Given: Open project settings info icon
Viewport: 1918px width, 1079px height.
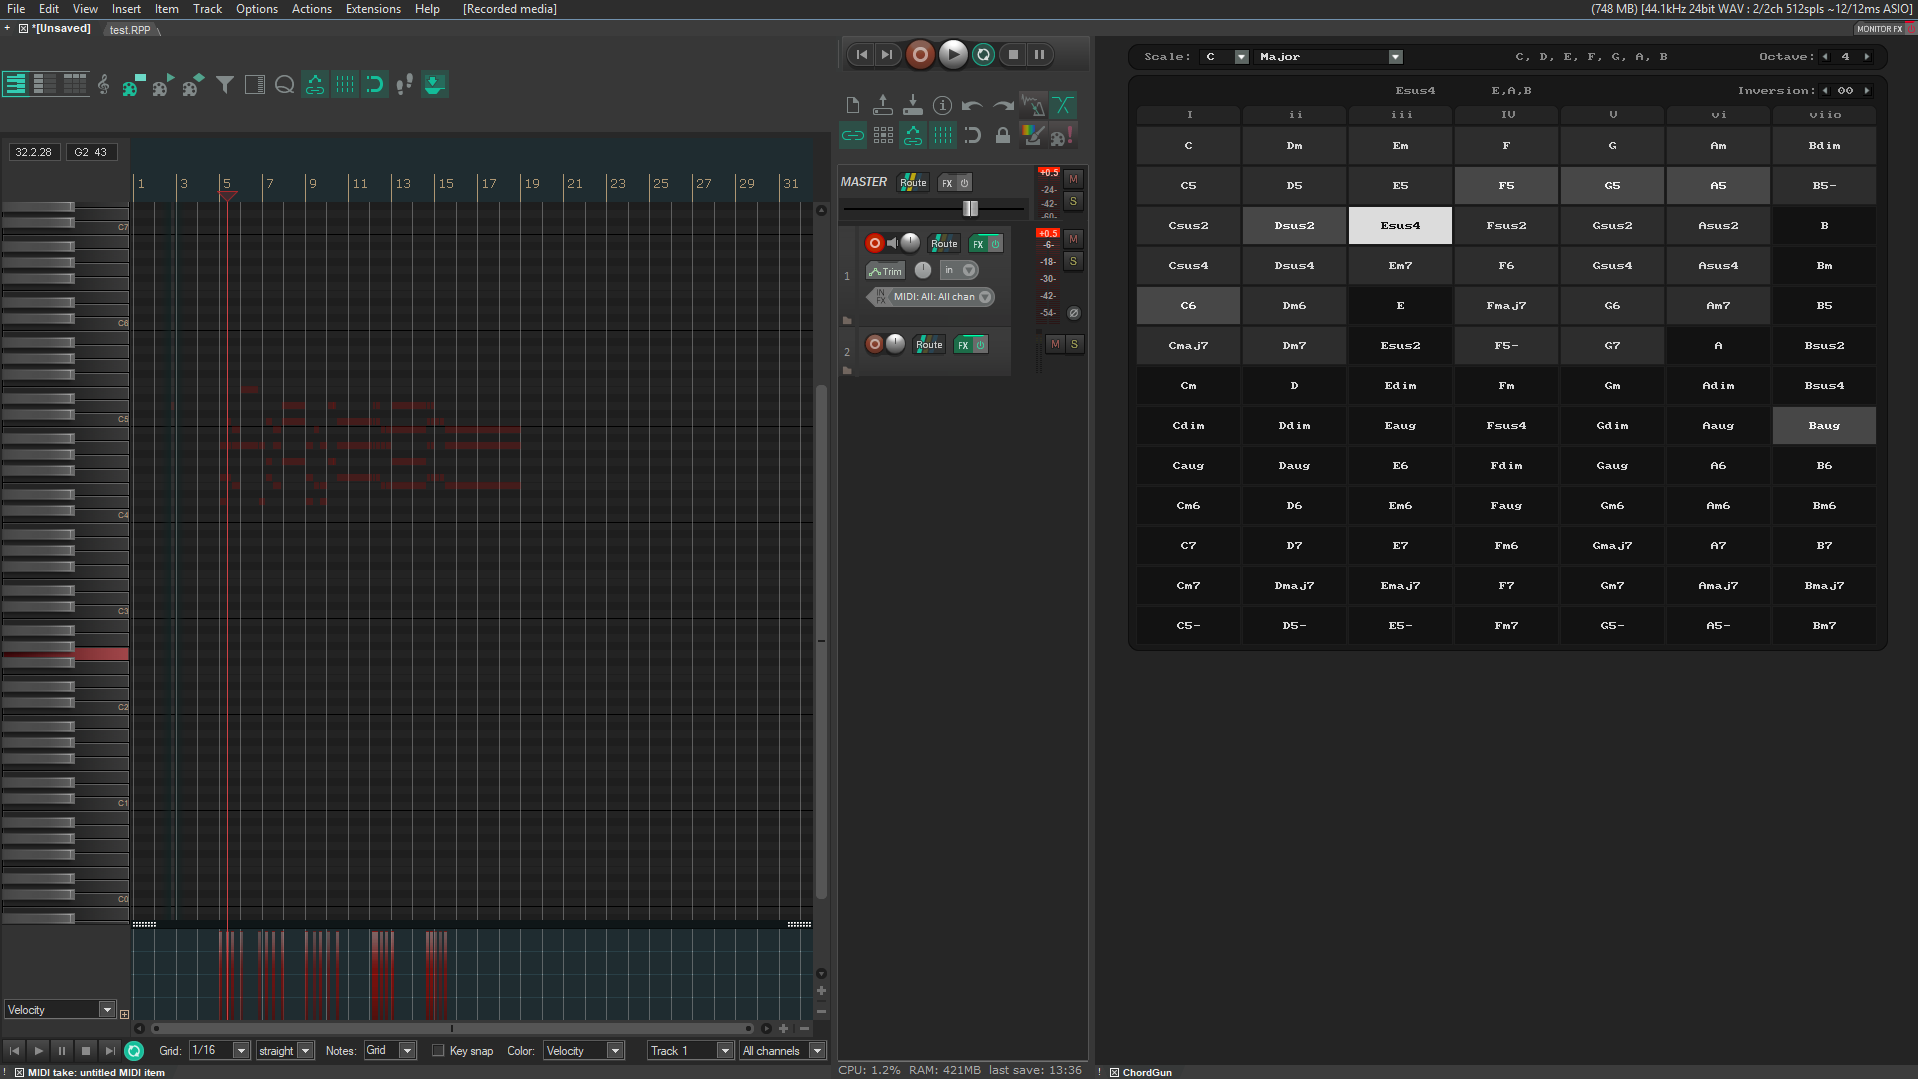Looking at the screenshot, I should 942,105.
